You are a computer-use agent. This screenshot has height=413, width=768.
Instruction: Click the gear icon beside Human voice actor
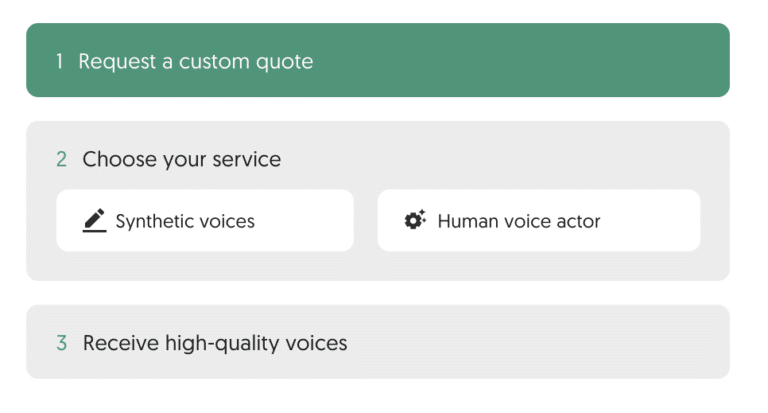point(415,220)
